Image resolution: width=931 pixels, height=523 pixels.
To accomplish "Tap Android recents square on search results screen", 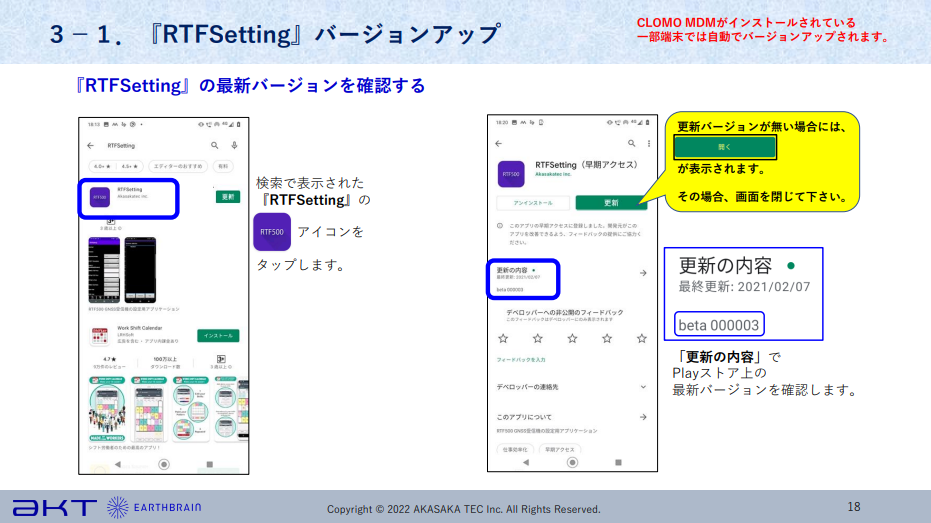I will pos(209,464).
